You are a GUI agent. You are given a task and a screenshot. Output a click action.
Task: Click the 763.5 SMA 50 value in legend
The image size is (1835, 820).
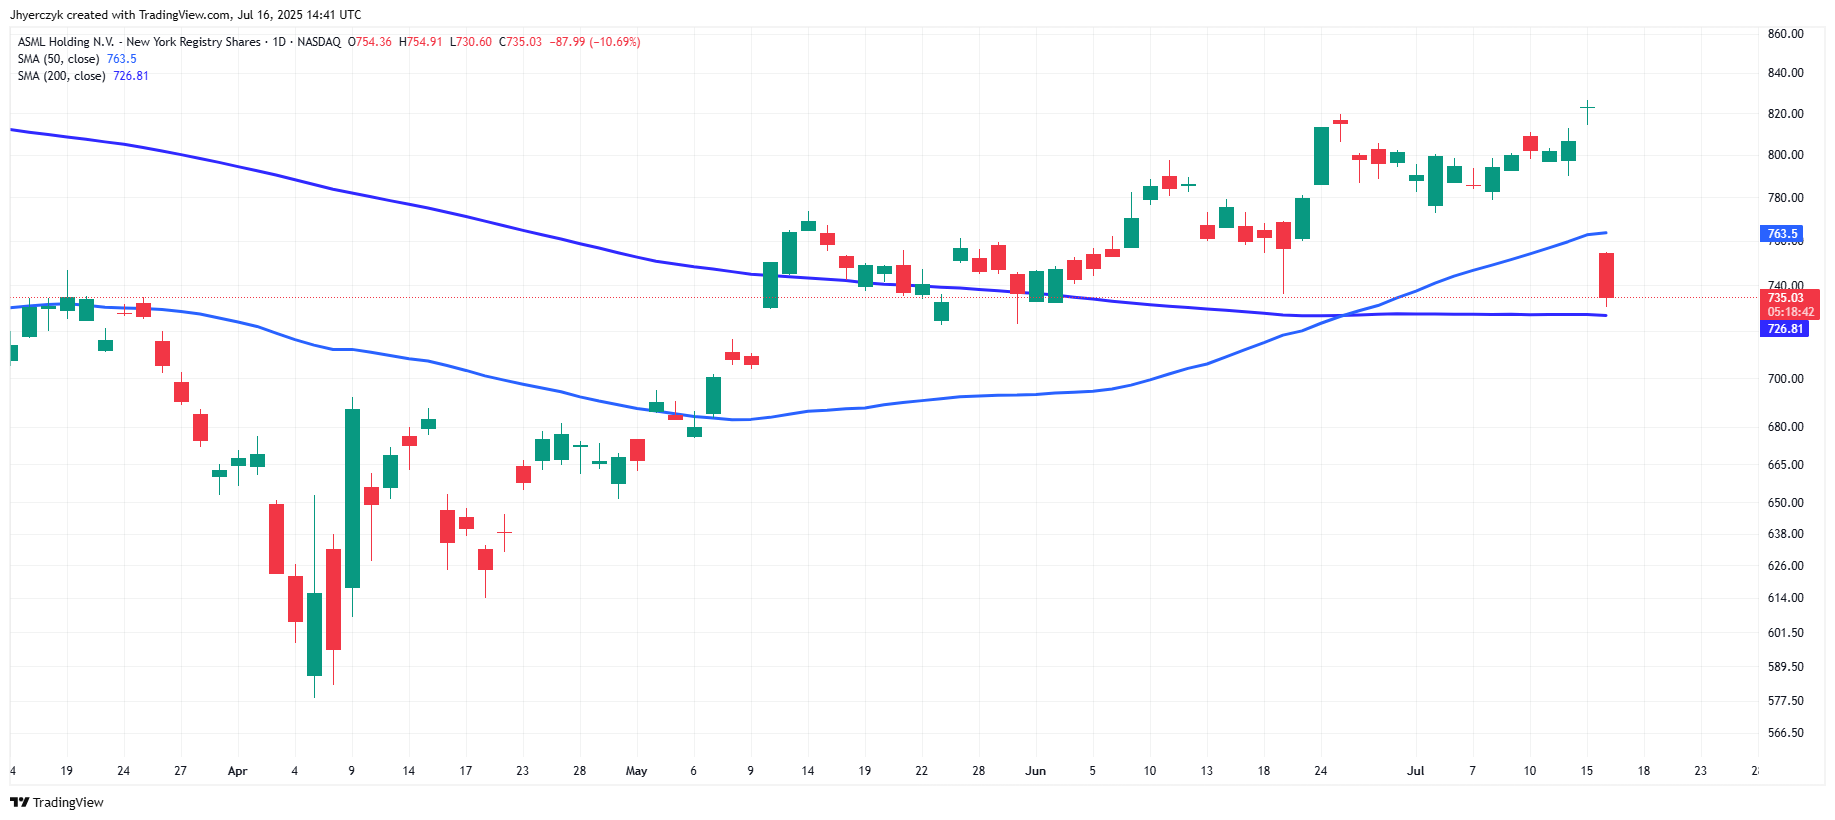click(122, 59)
